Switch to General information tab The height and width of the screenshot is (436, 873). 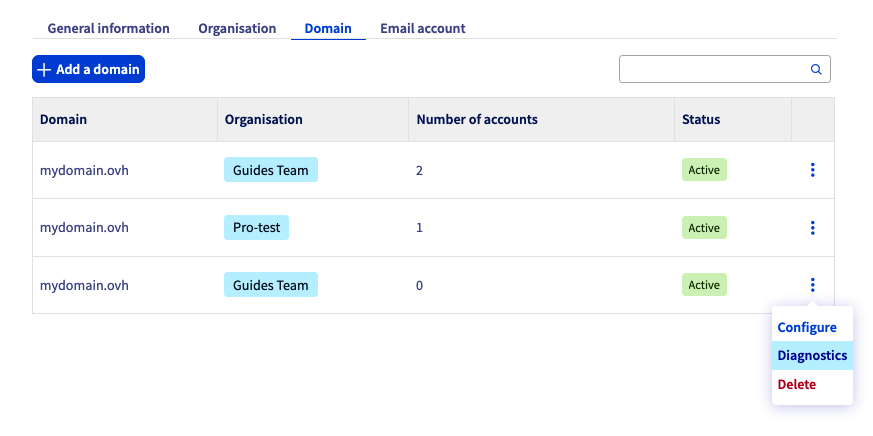coord(108,28)
